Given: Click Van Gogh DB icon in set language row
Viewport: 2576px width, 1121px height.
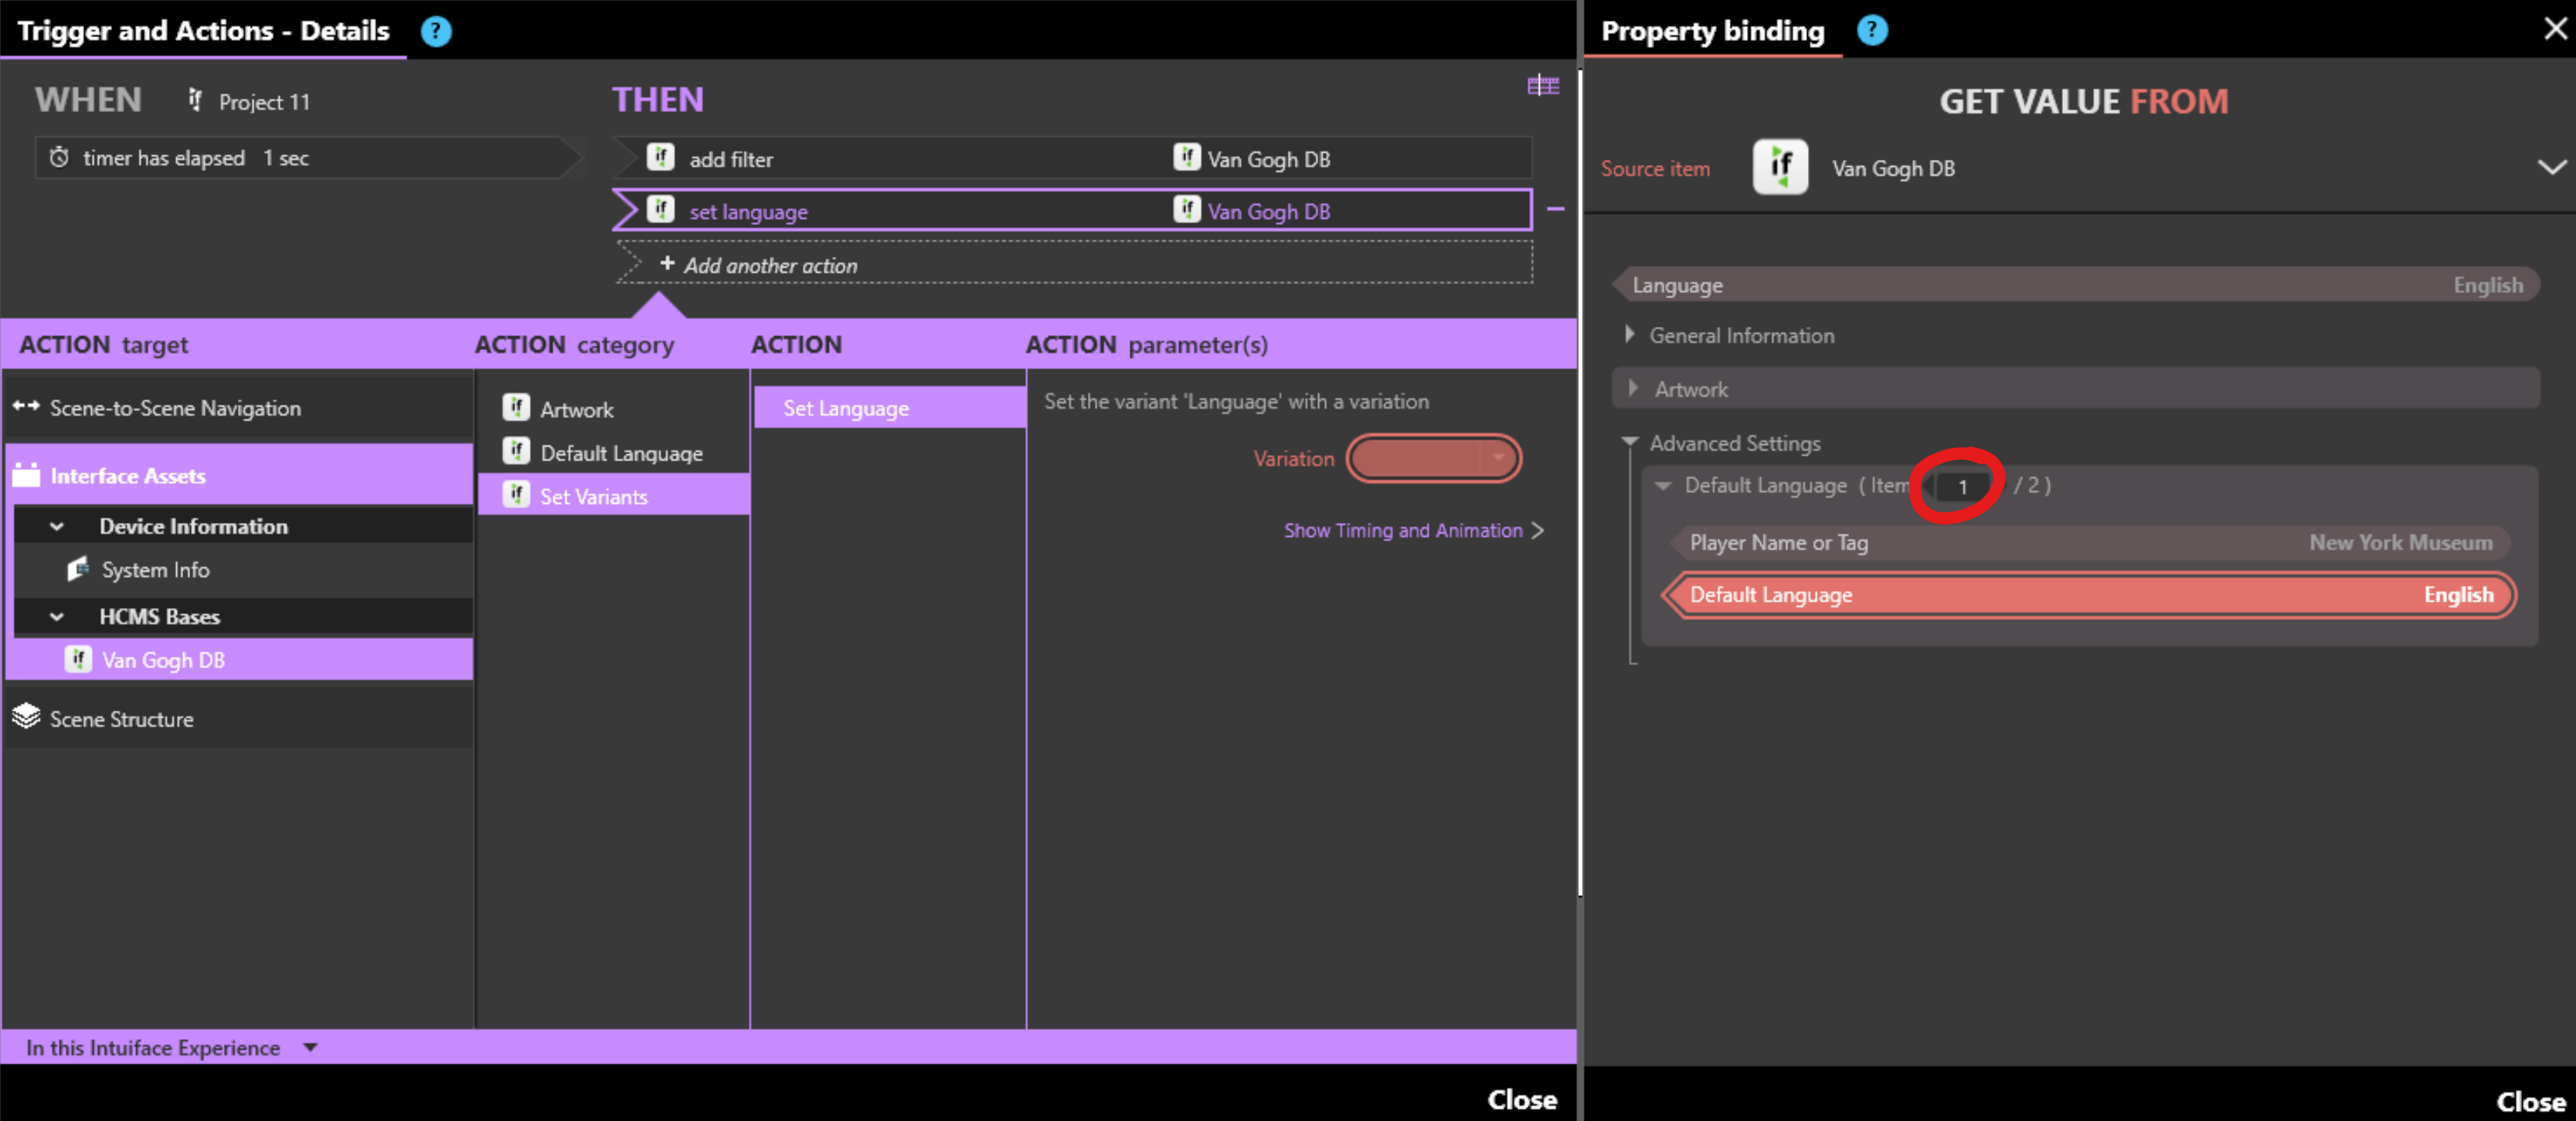Looking at the screenshot, I should pos(1187,210).
